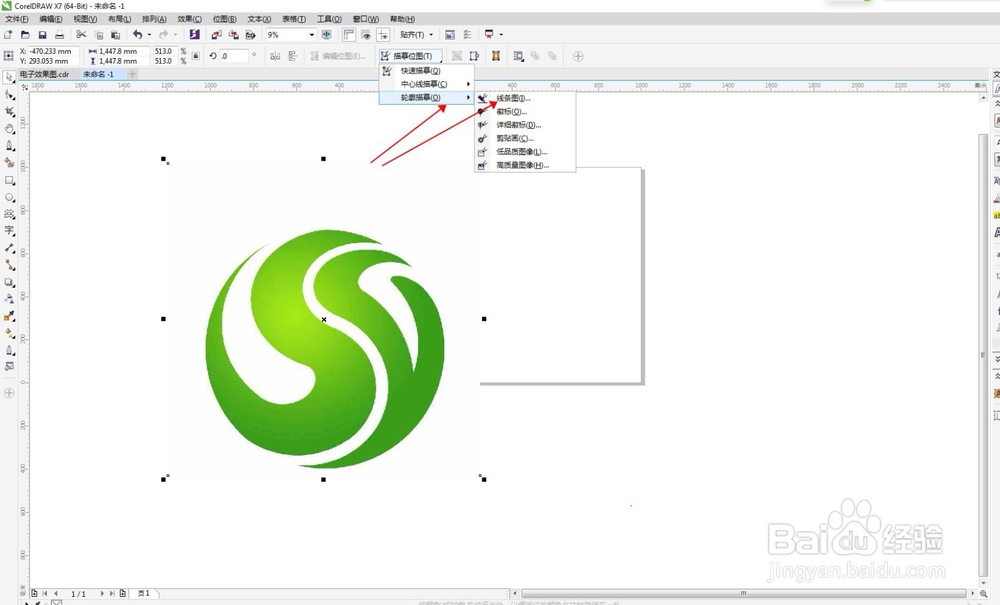Image resolution: width=1000 pixels, height=605 pixels.
Task: Select the Ellipse tool
Action: click(10, 198)
